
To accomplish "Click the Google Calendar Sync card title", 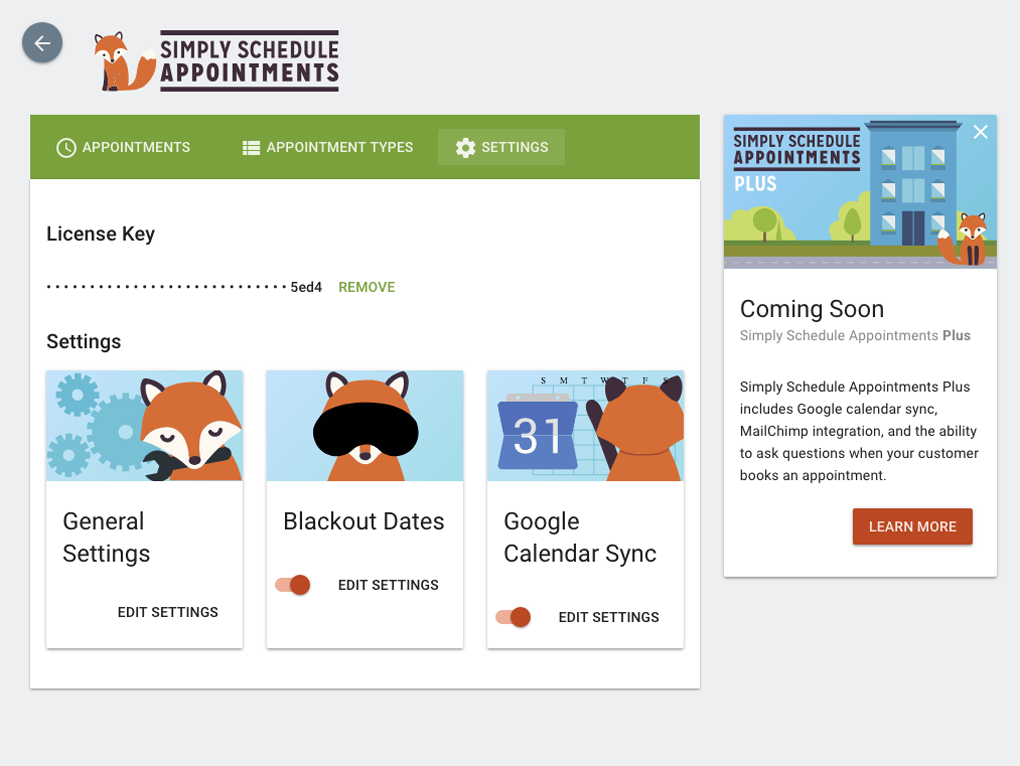I will pyautogui.click(x=580, y=537).
